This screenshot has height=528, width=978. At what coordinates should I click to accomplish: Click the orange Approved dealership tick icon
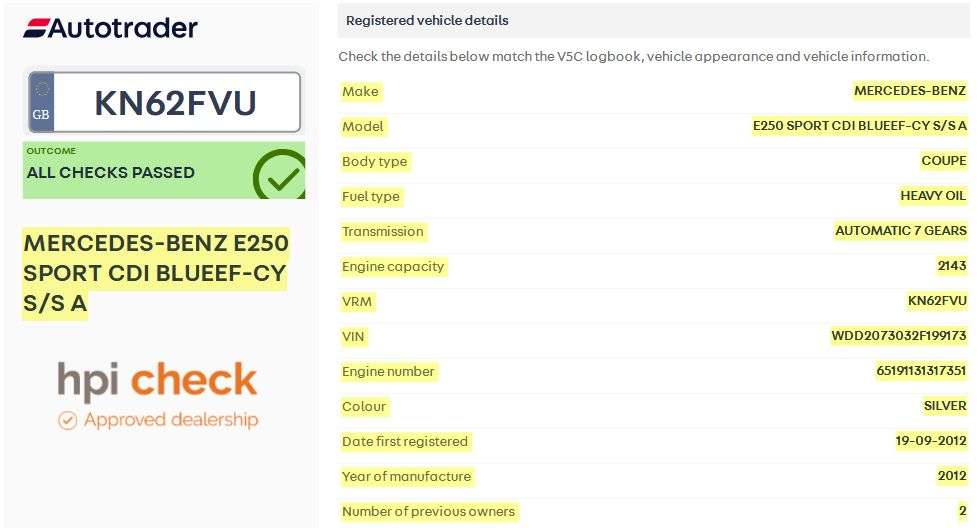(67, 420)
